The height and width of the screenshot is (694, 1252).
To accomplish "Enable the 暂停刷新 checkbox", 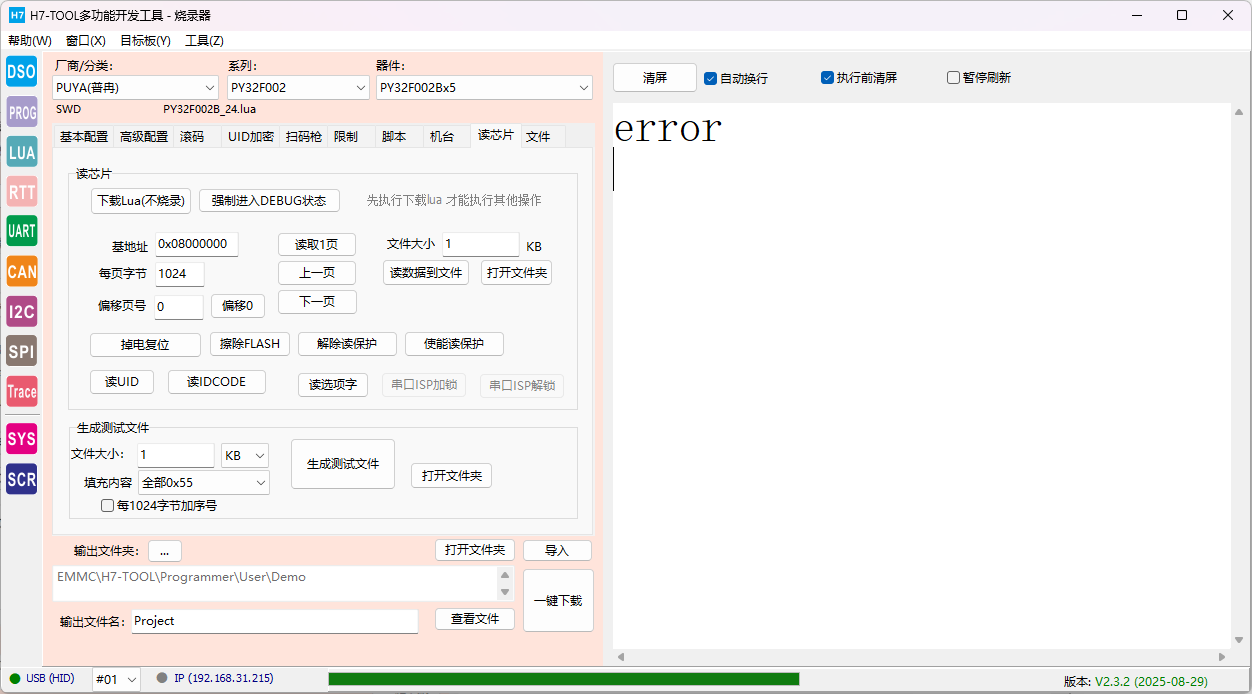I will pos(954,78).
